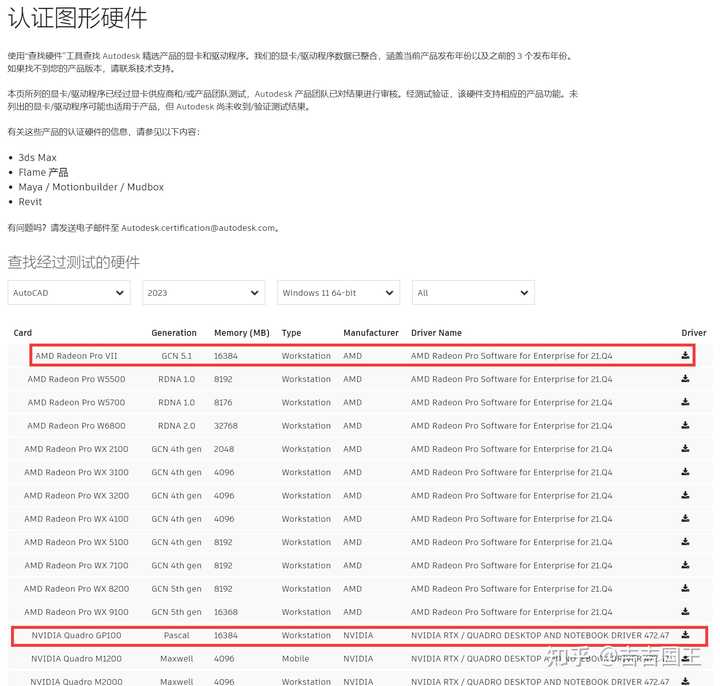Download driver for AMD Radeon Pro WX 5100
This screenshot has height=686, width=720.
[685, 542]
